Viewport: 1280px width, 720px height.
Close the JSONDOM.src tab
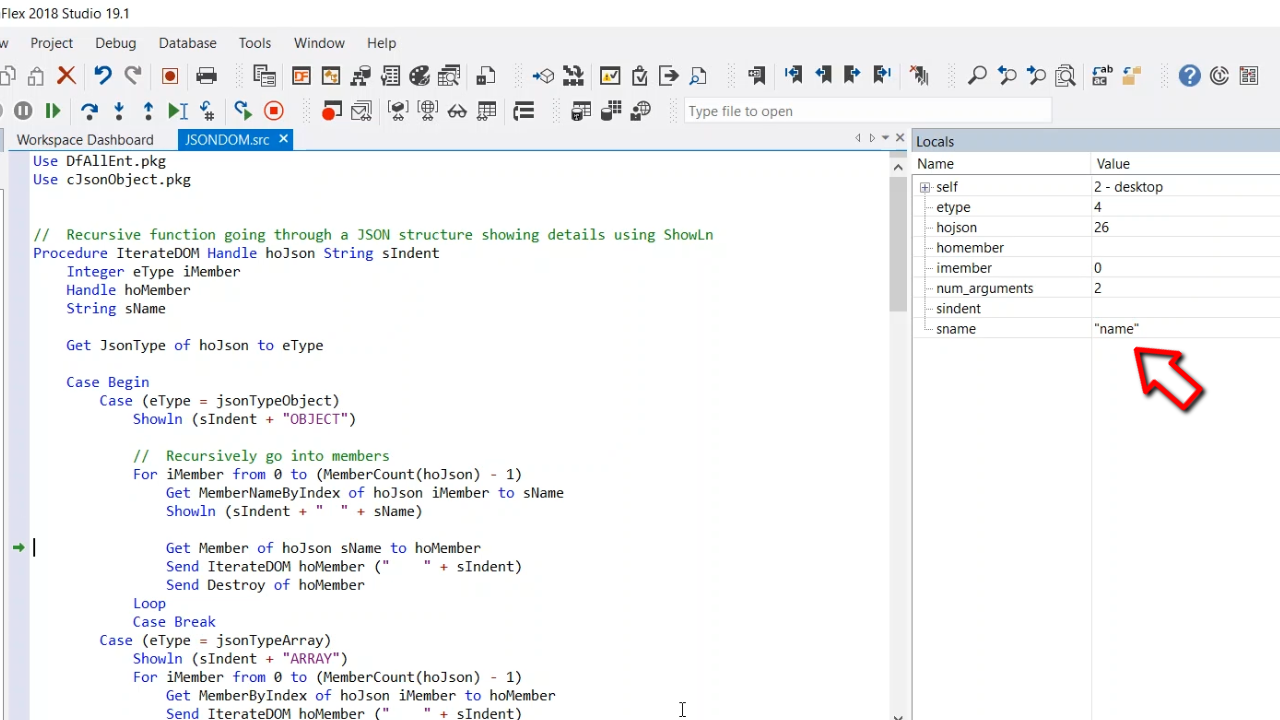click(x=284, y=139)
